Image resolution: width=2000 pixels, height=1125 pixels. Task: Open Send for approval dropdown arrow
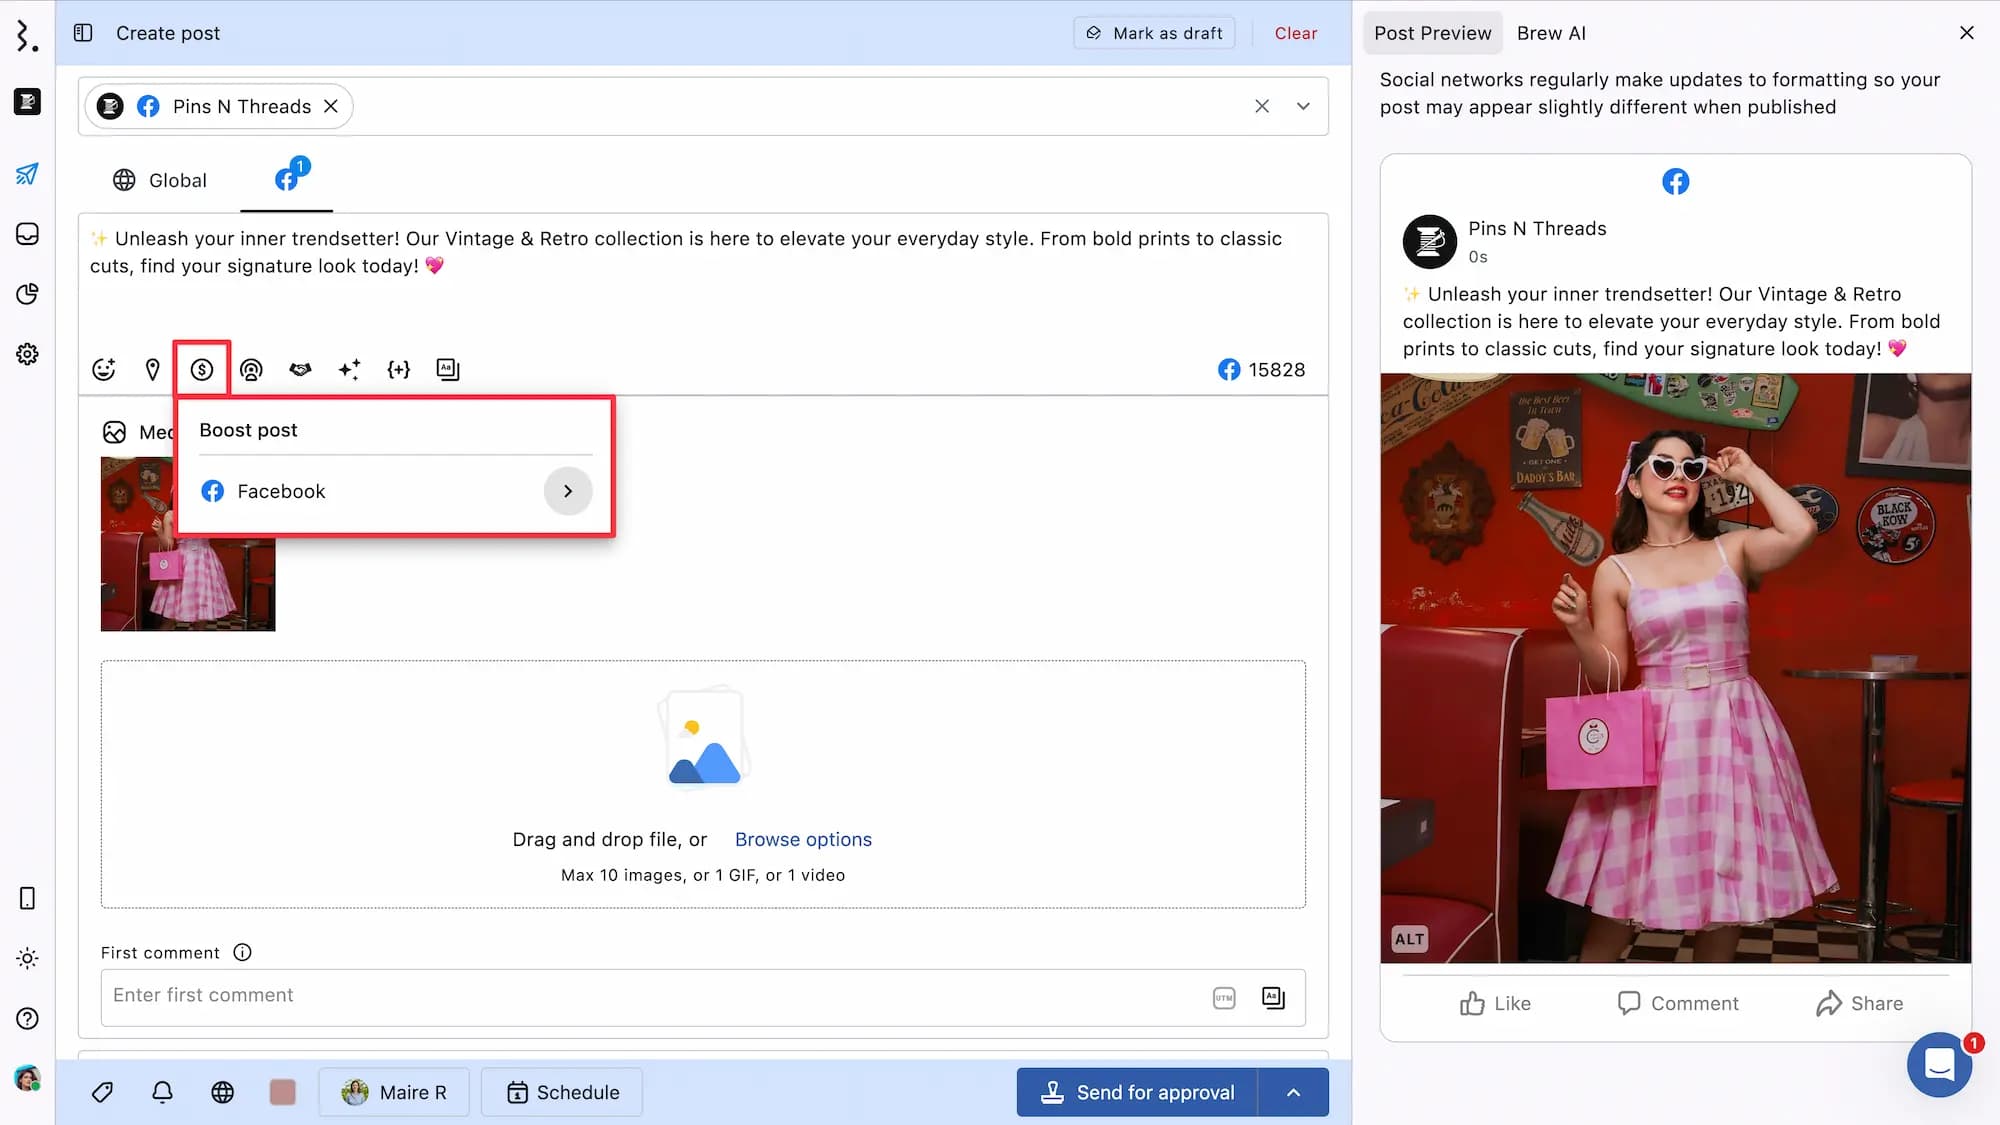(x=1293, y=1092)
